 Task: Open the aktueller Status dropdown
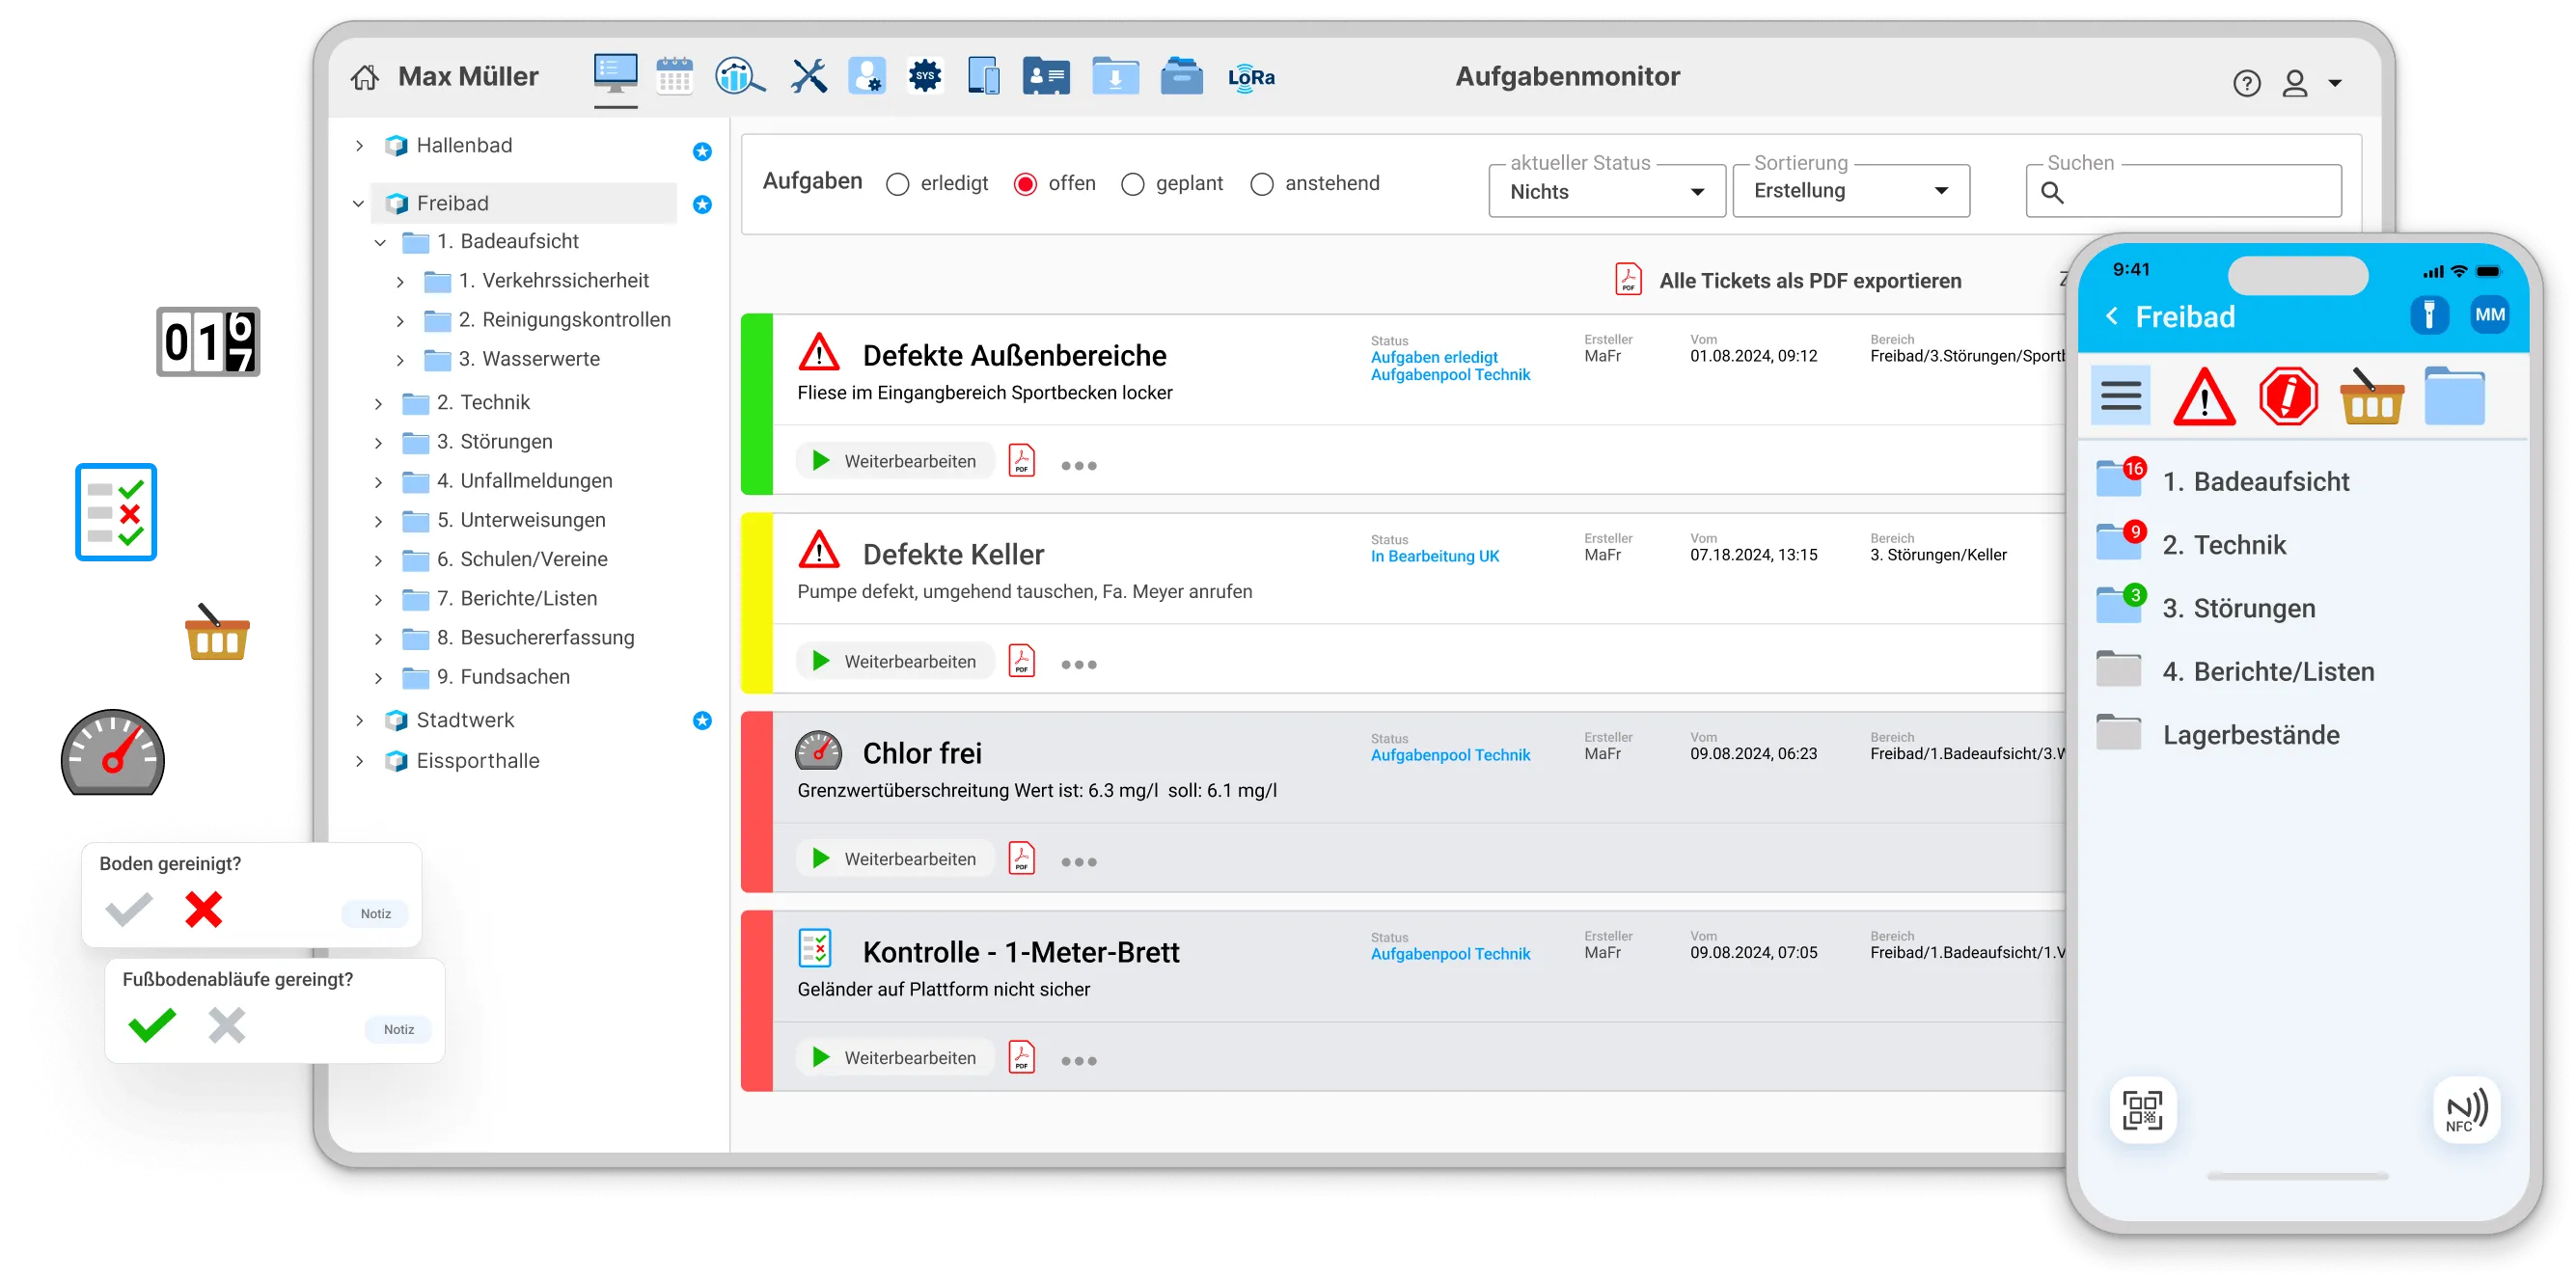pyautogui.click(x=1606, y=191)
